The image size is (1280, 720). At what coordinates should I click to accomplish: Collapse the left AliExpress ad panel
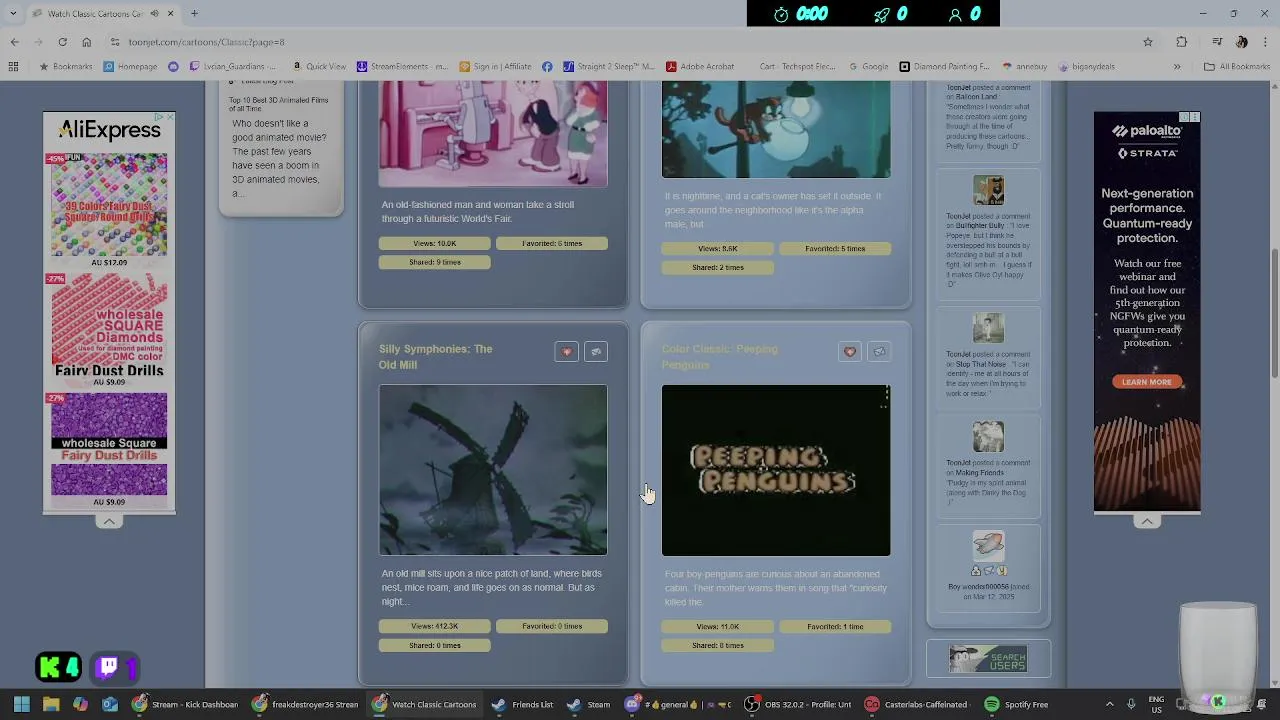[109, 522]
